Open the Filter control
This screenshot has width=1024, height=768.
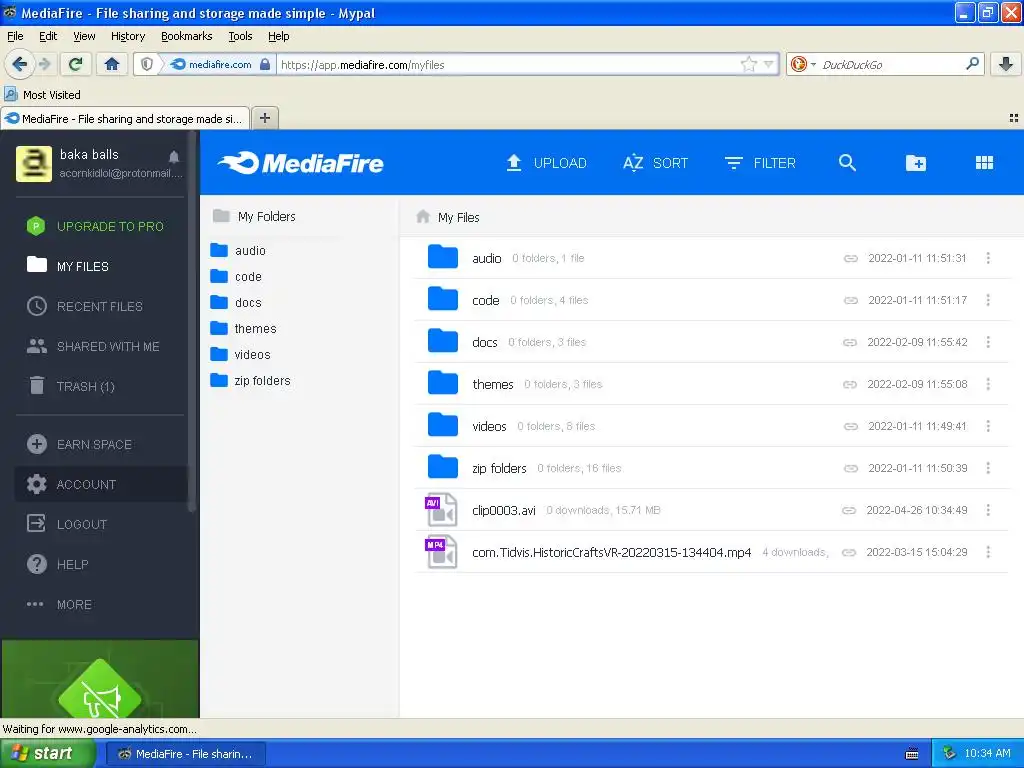coord(760,163)
